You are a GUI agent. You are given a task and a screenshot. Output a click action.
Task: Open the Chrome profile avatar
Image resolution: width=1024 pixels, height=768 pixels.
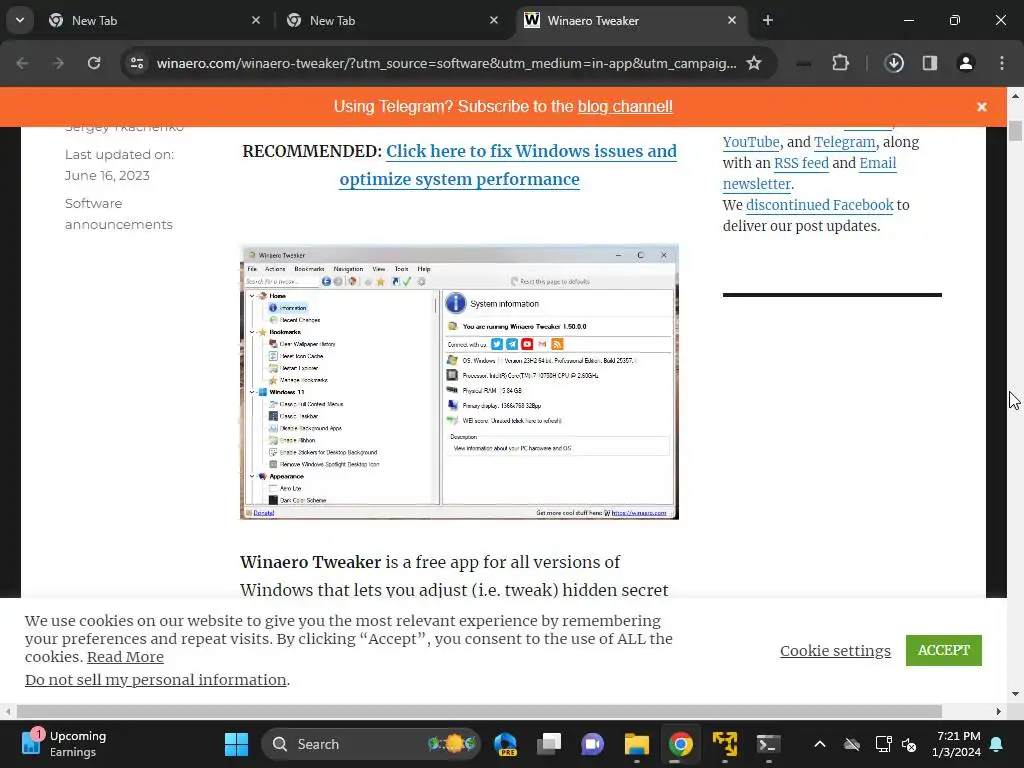point(966,63)
